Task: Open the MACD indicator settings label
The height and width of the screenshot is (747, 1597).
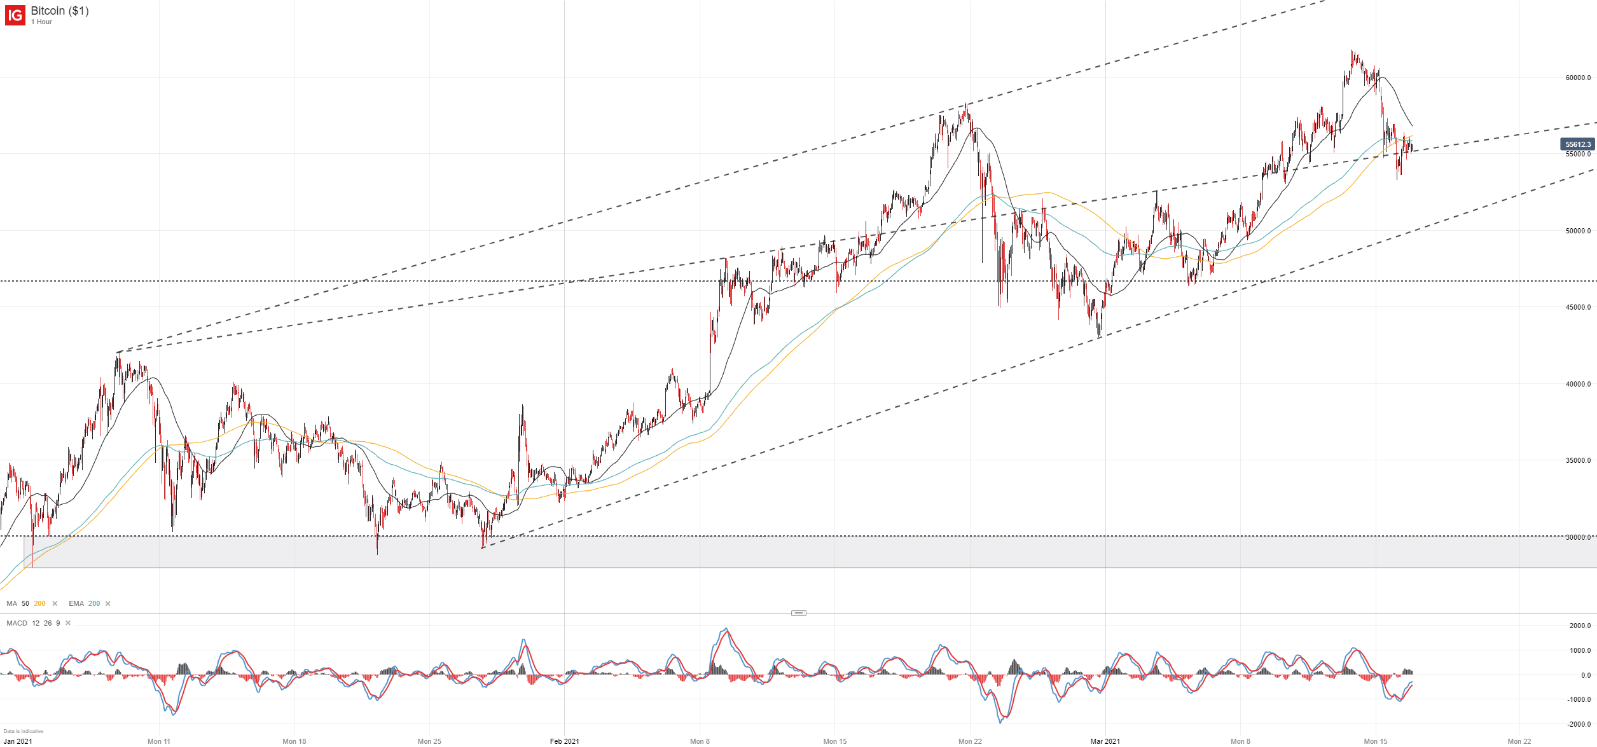Action: pos(17,623)
